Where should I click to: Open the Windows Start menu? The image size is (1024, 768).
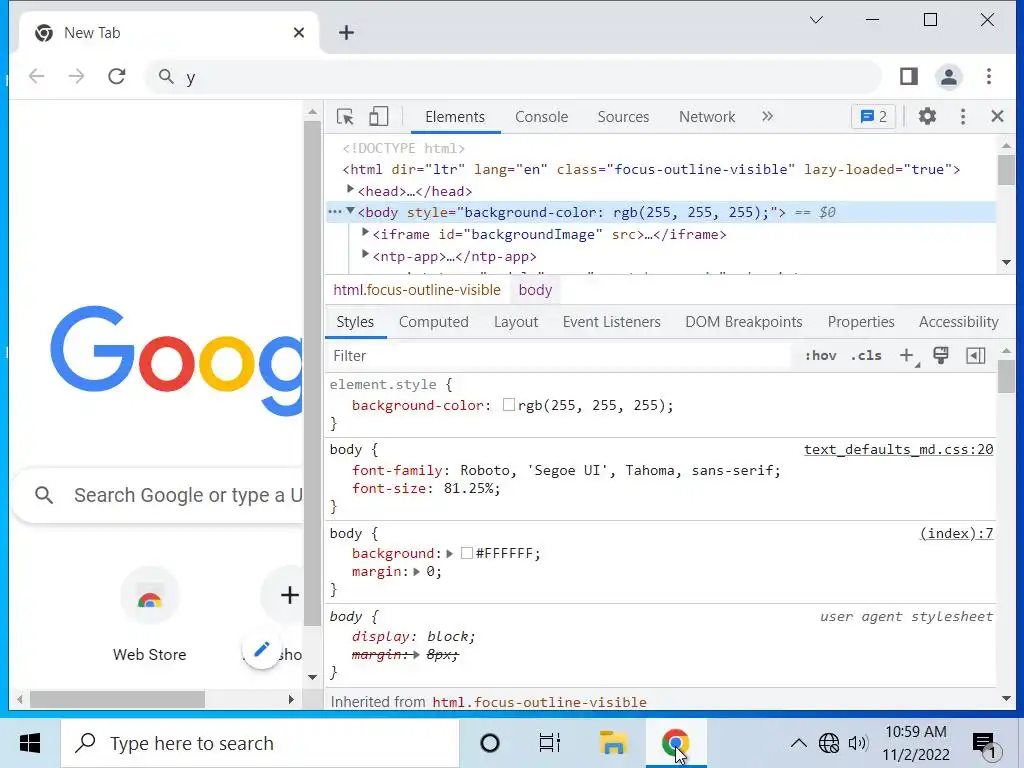coord(30,743)
